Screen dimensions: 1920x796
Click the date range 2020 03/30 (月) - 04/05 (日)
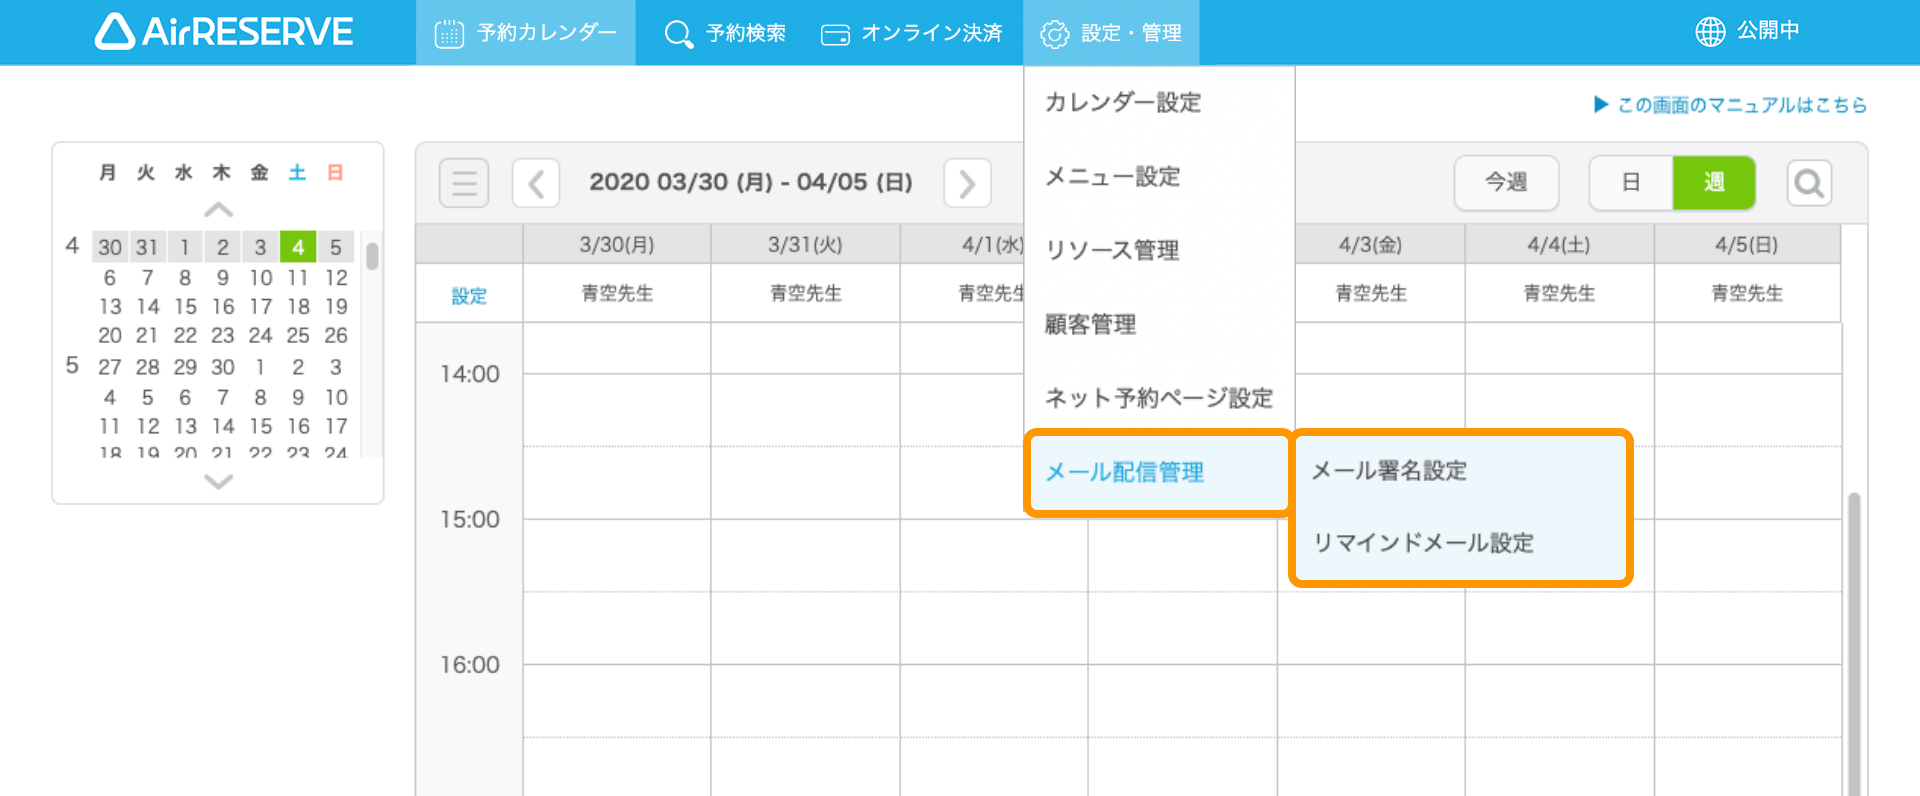tap(751, 182)
